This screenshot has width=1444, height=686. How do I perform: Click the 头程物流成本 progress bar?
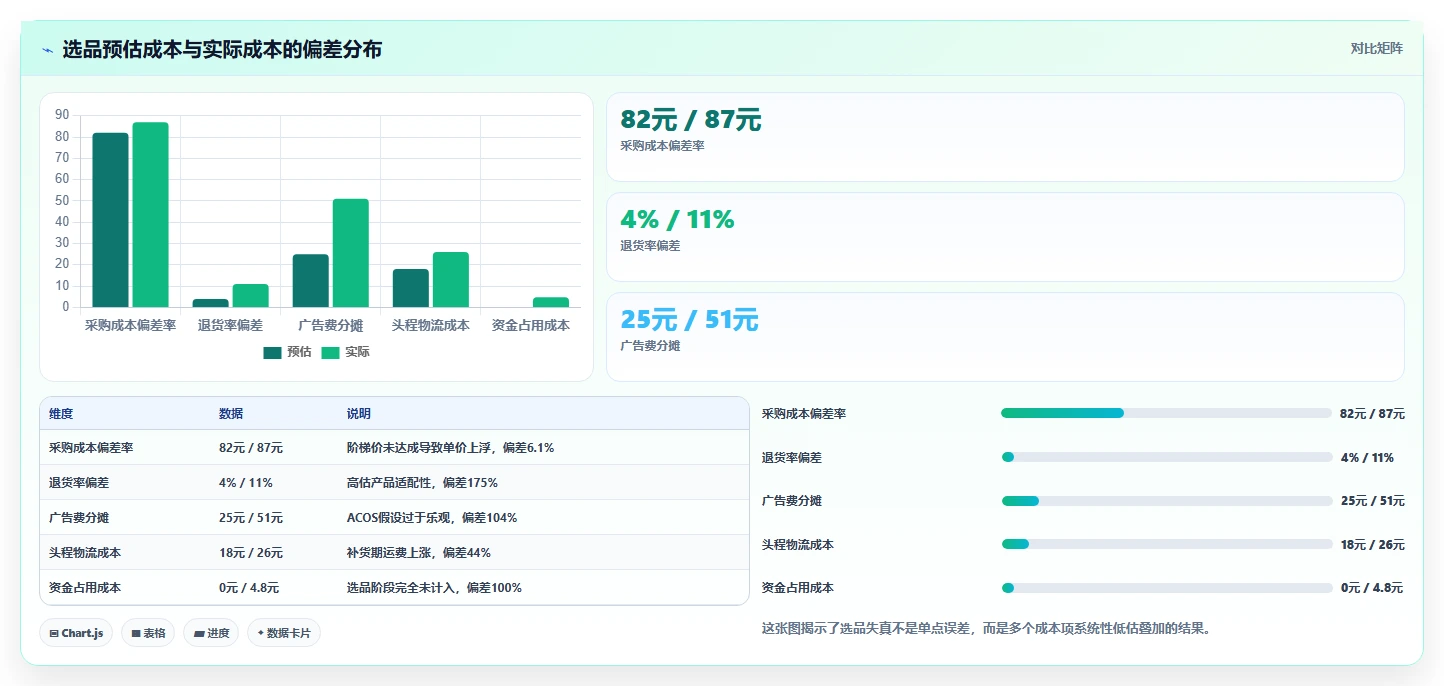[x=1166, y=544]
